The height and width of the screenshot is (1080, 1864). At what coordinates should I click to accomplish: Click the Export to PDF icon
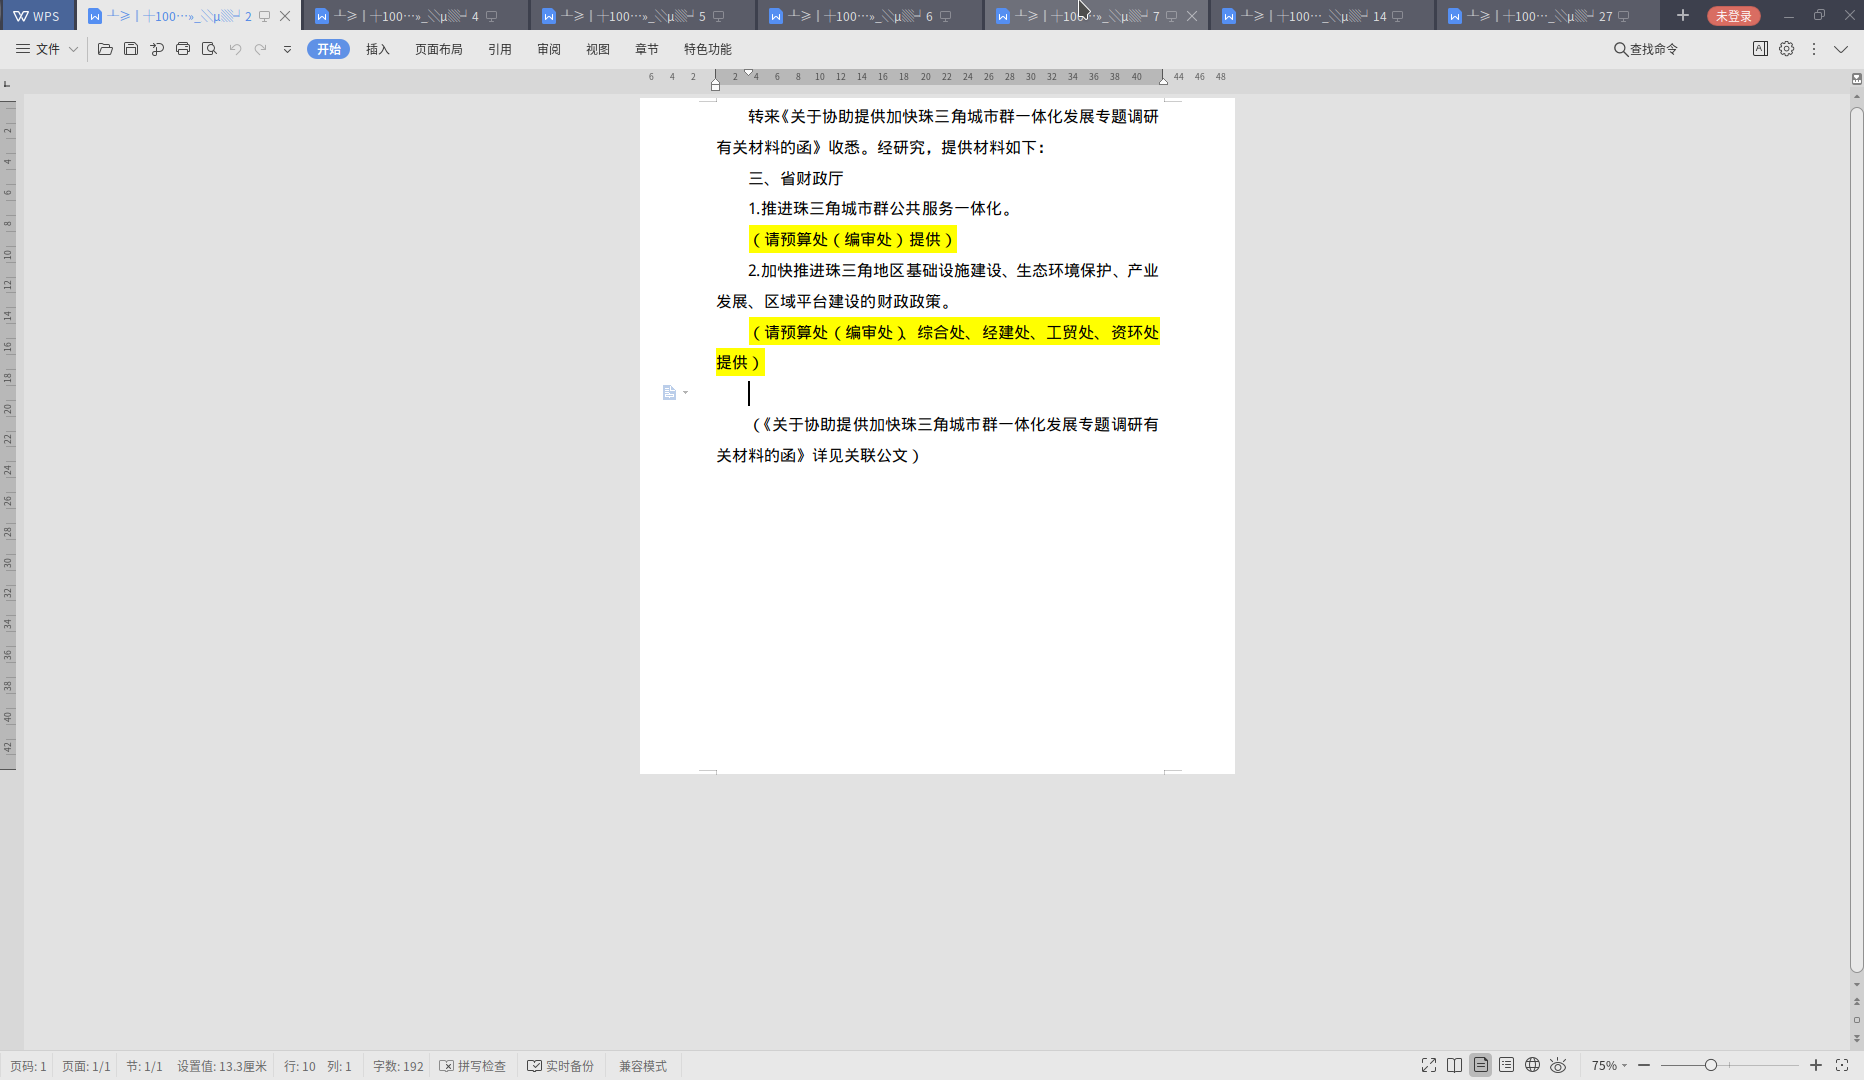(x=157, y=49)
